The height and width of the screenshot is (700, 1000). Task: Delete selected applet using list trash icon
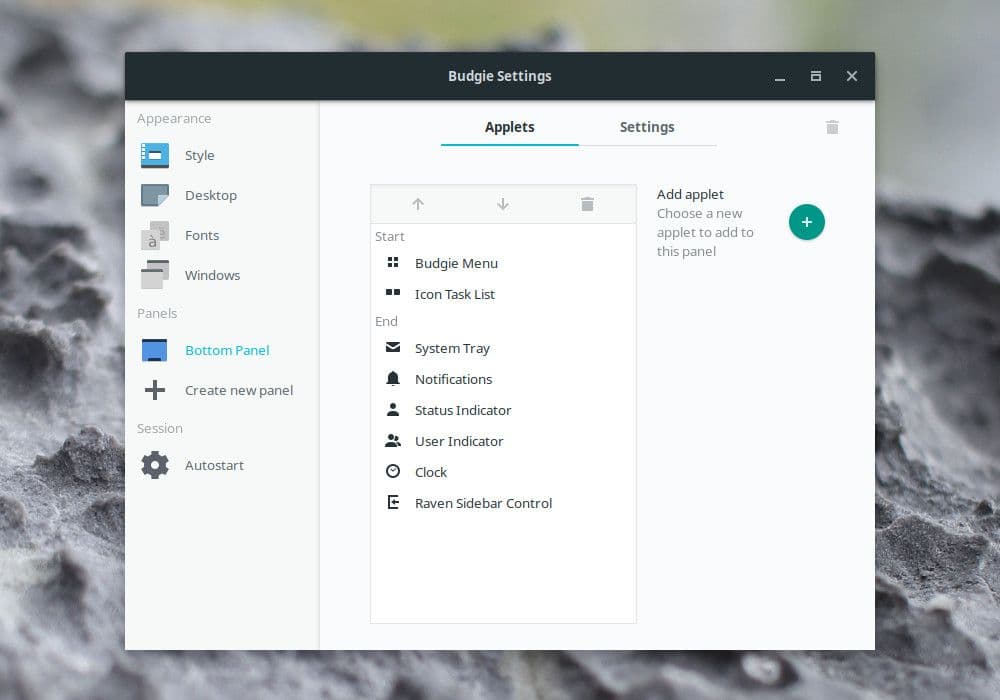coord(587,204)
